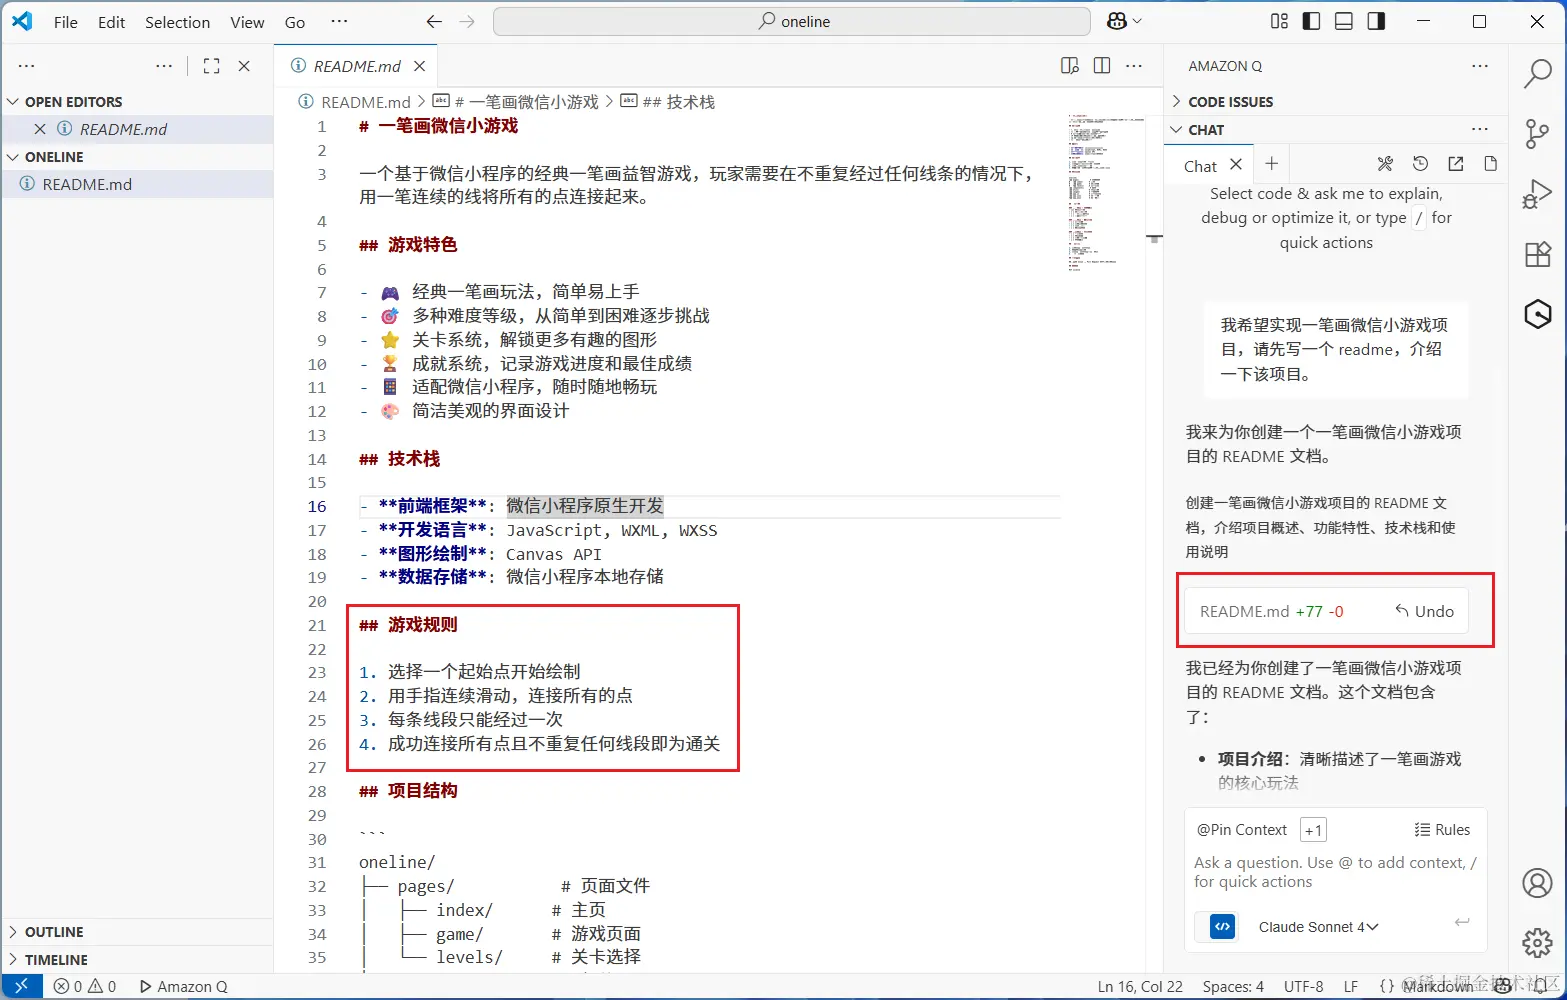The height and width of the screenshot is (1000, 1567).
Task: Close the Chat tab
Action: click(x=1237, y=165)
